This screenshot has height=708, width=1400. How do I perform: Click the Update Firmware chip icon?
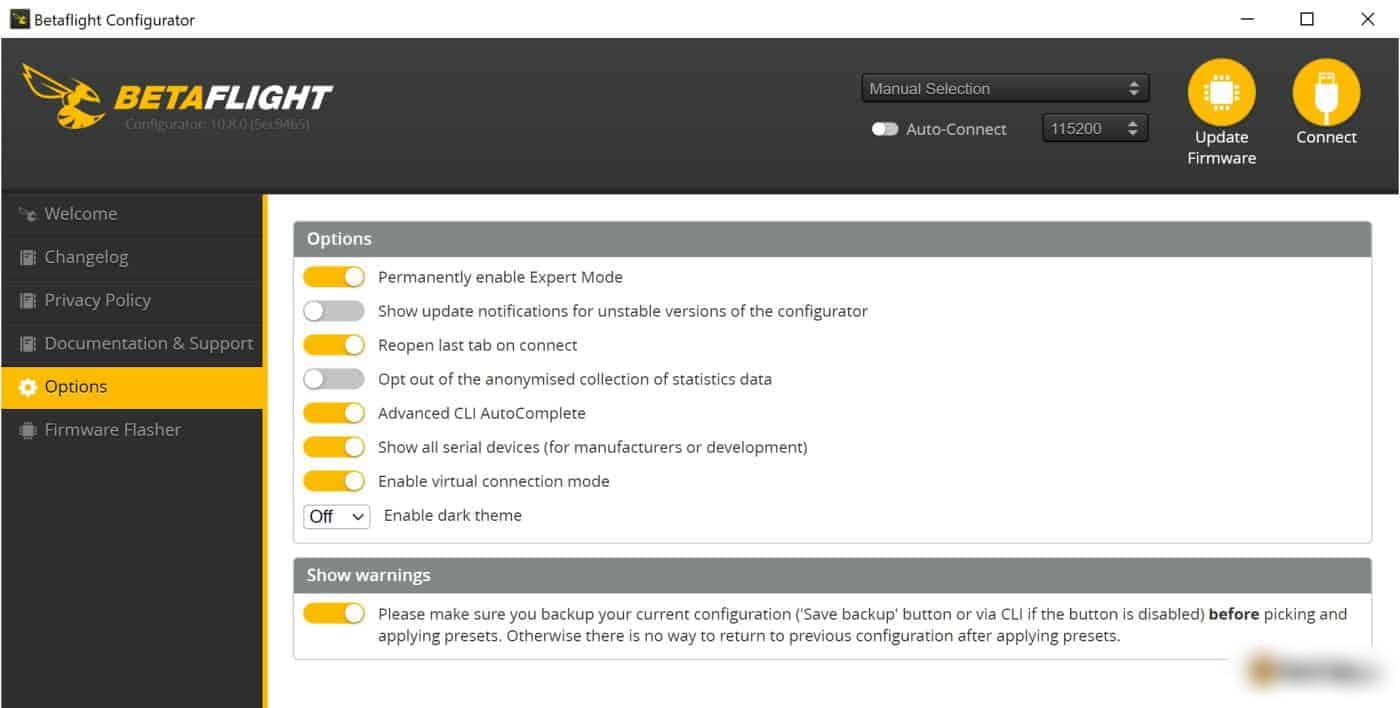pos(1221,93)
